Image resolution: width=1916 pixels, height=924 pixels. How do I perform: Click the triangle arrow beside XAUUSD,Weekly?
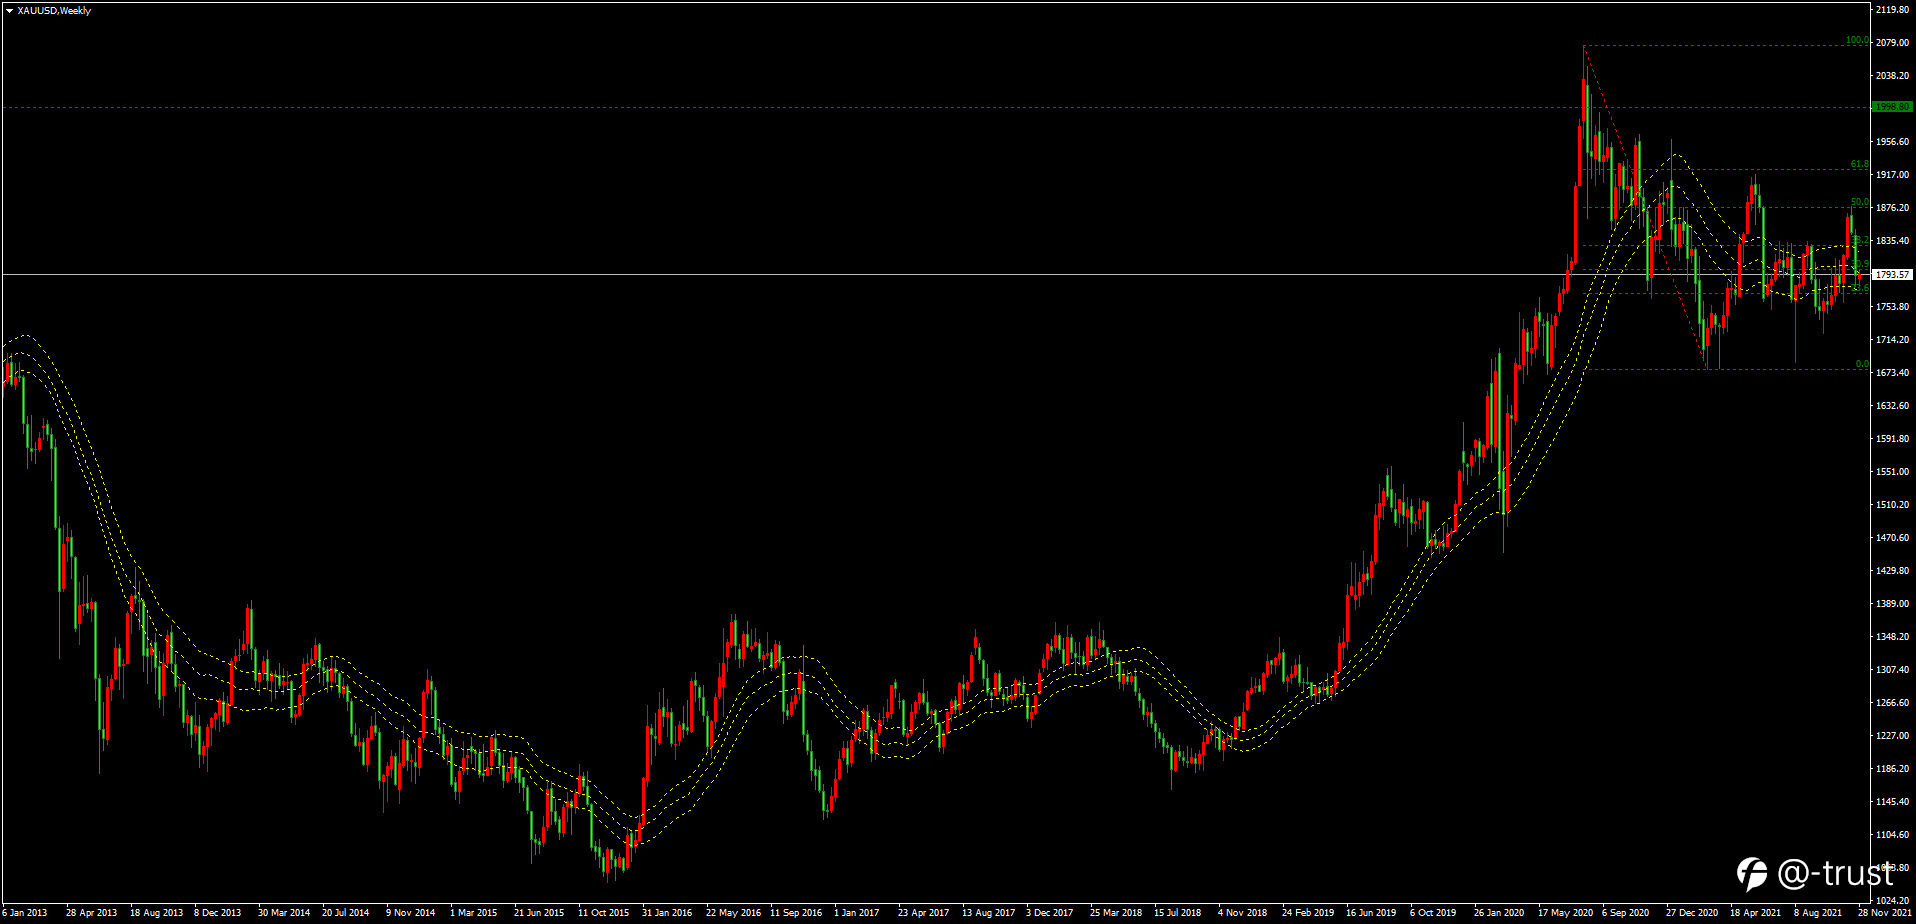tap(9, 11)
